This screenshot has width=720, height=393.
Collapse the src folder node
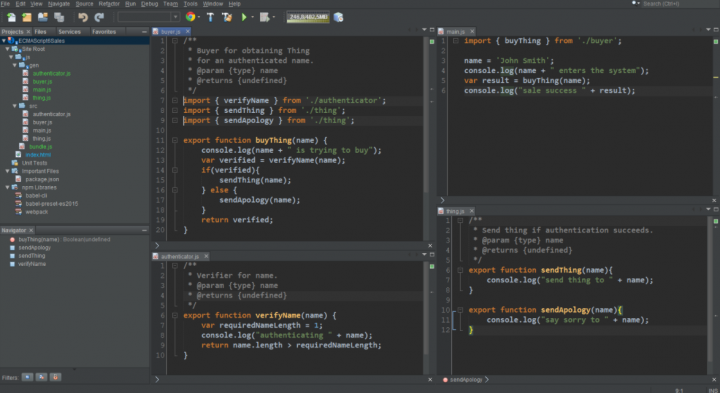coord(15,106)
